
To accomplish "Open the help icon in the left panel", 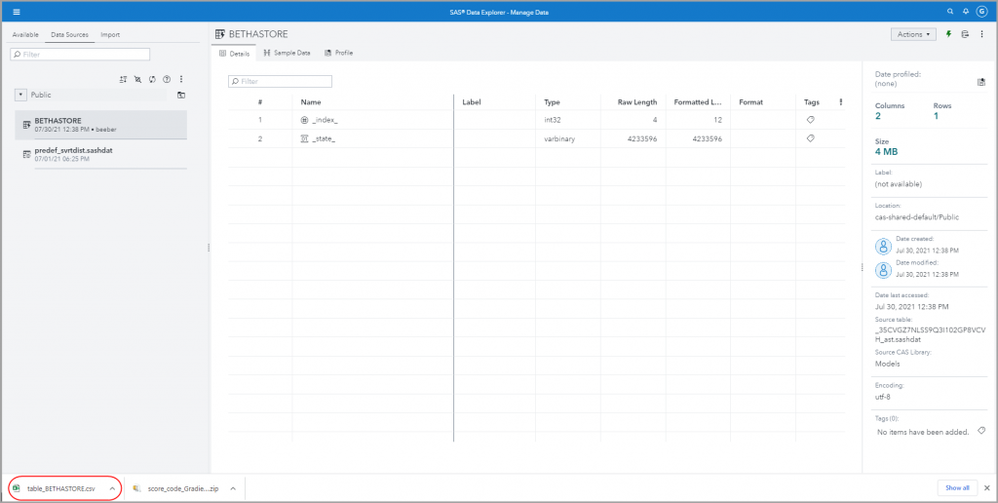I will [167, 80].
